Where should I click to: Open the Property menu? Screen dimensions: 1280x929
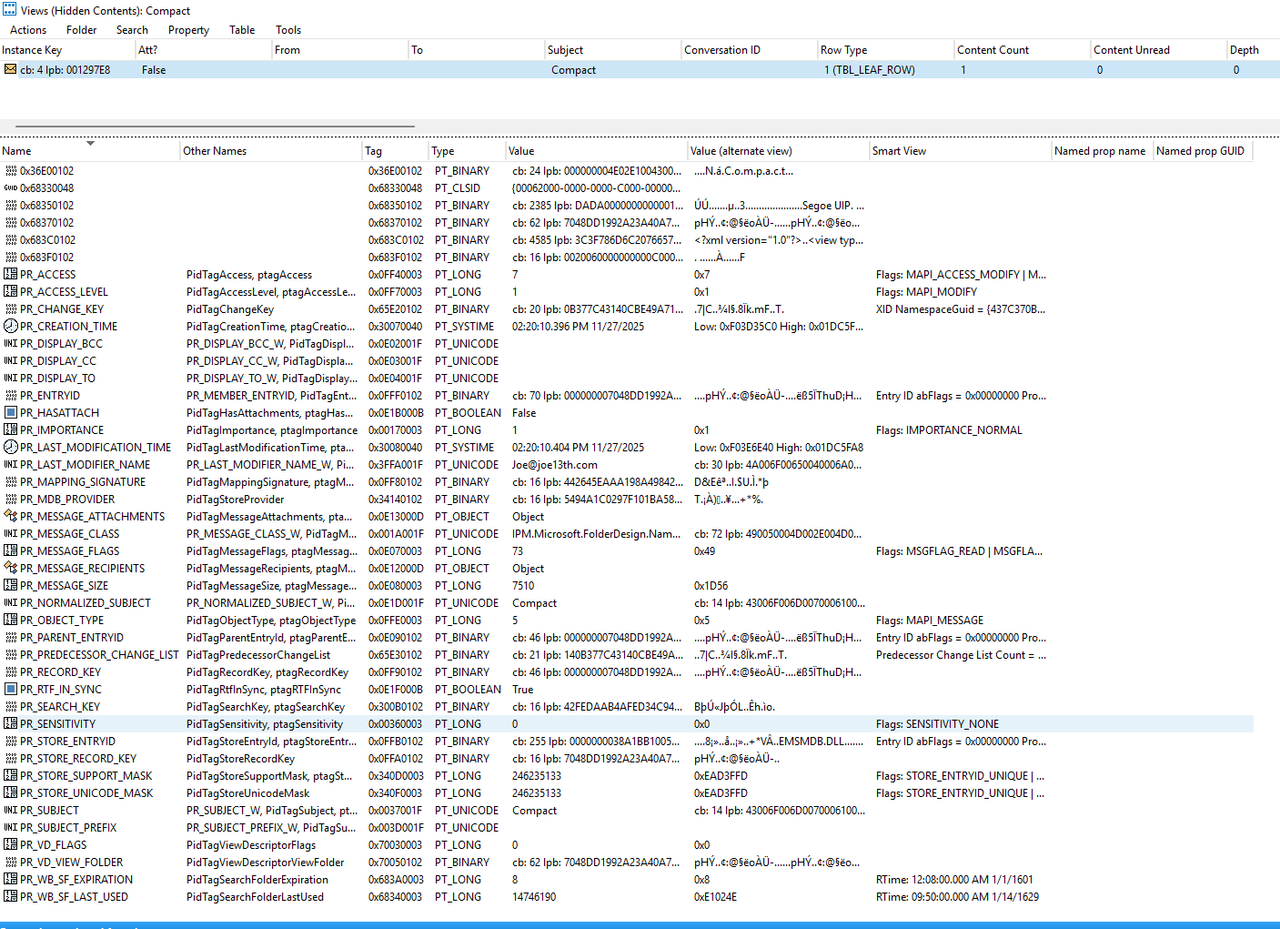pos(189,30)
